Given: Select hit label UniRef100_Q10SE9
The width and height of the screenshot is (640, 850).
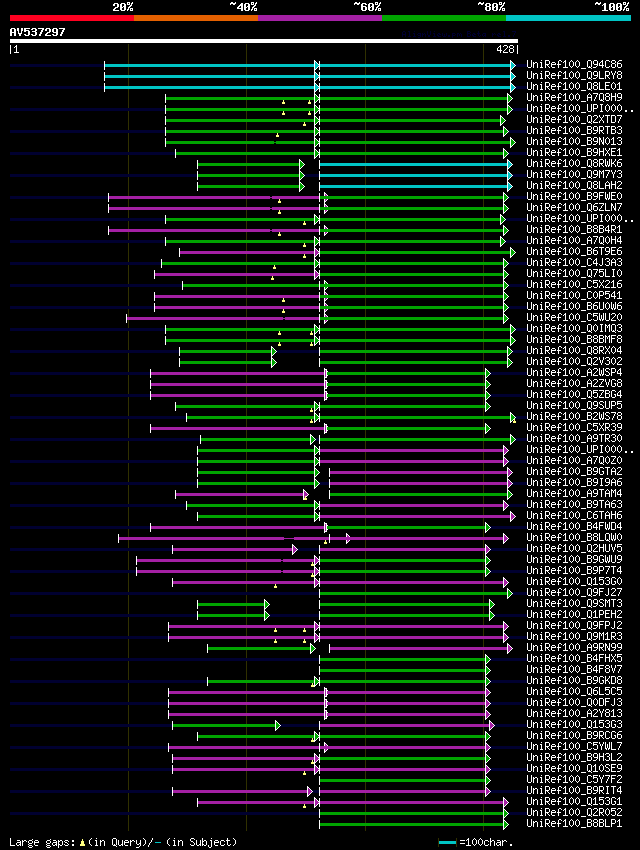Looking at the screenshot, I should [x=574, y=769].
